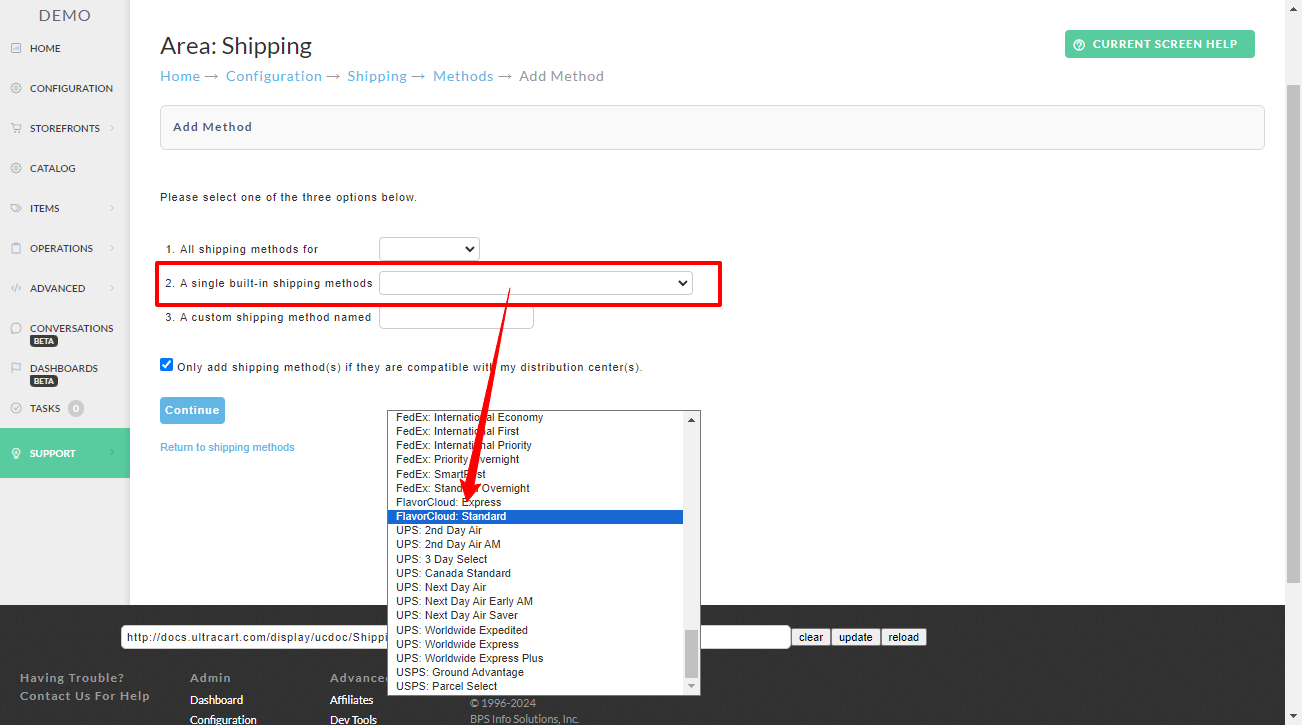Click the clear button
The image size is (1302, 725).
(811, 637)
